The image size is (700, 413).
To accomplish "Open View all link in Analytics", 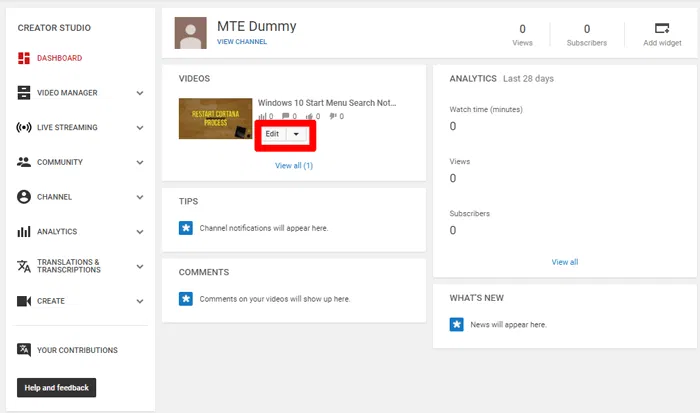I will tap(565, 262).
